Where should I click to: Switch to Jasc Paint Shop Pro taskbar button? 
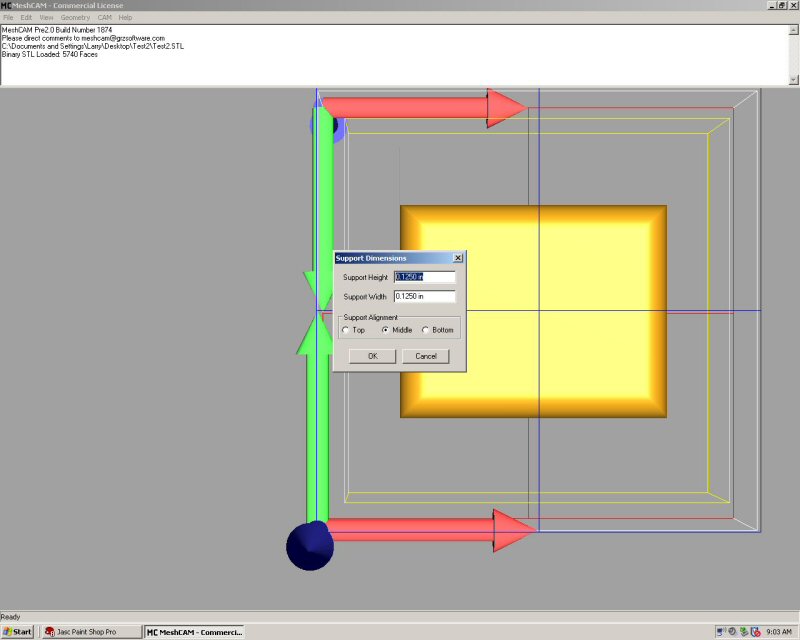point(88,632)
